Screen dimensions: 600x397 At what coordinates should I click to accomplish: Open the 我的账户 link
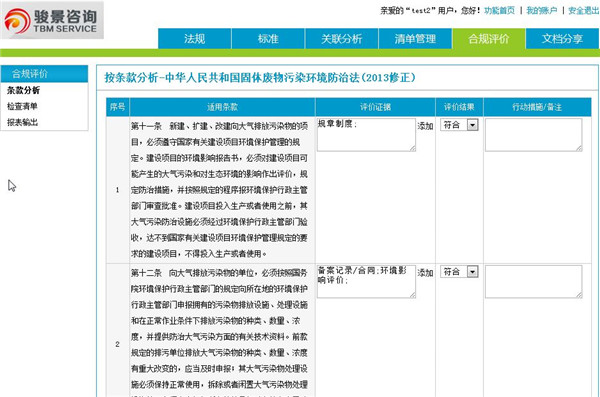pos(541,11)
